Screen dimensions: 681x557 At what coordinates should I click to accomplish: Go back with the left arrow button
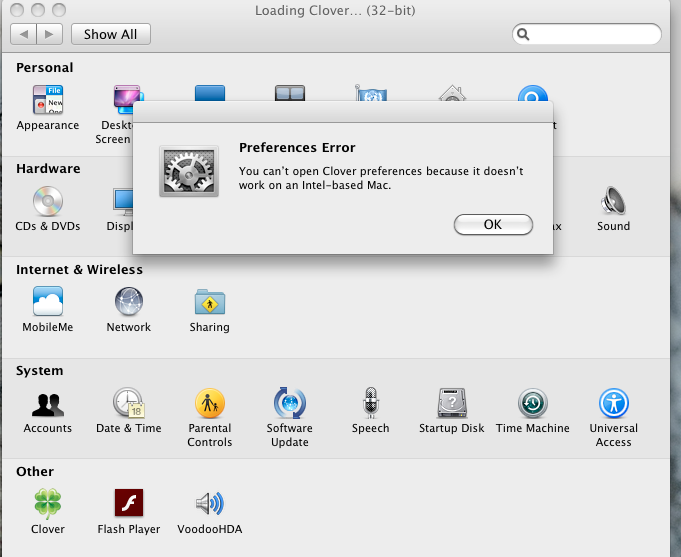click(23, 34)
